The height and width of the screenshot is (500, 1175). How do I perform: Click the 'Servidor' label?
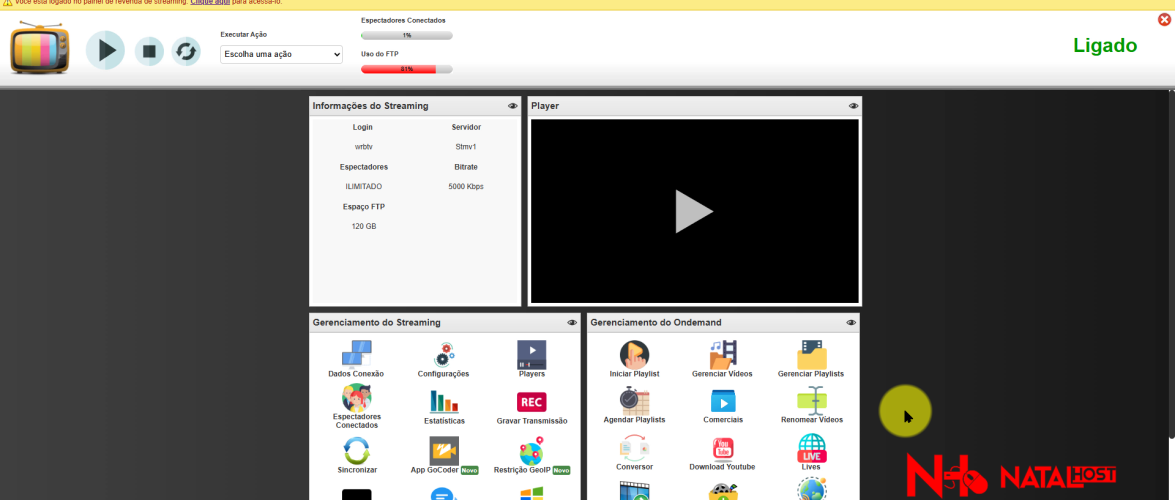pyautogui.click(x=466, y=127)
